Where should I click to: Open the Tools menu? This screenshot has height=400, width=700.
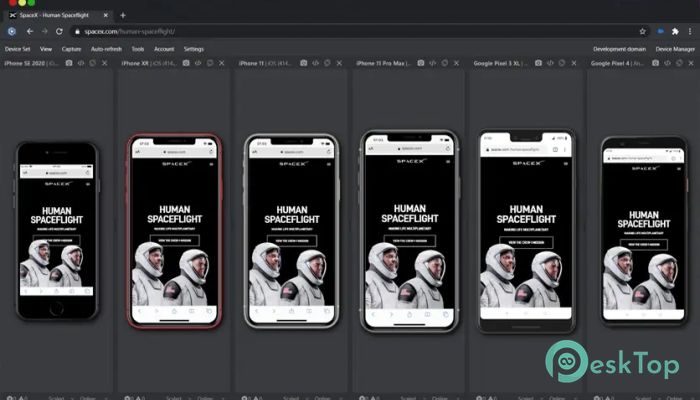point(138,49)
